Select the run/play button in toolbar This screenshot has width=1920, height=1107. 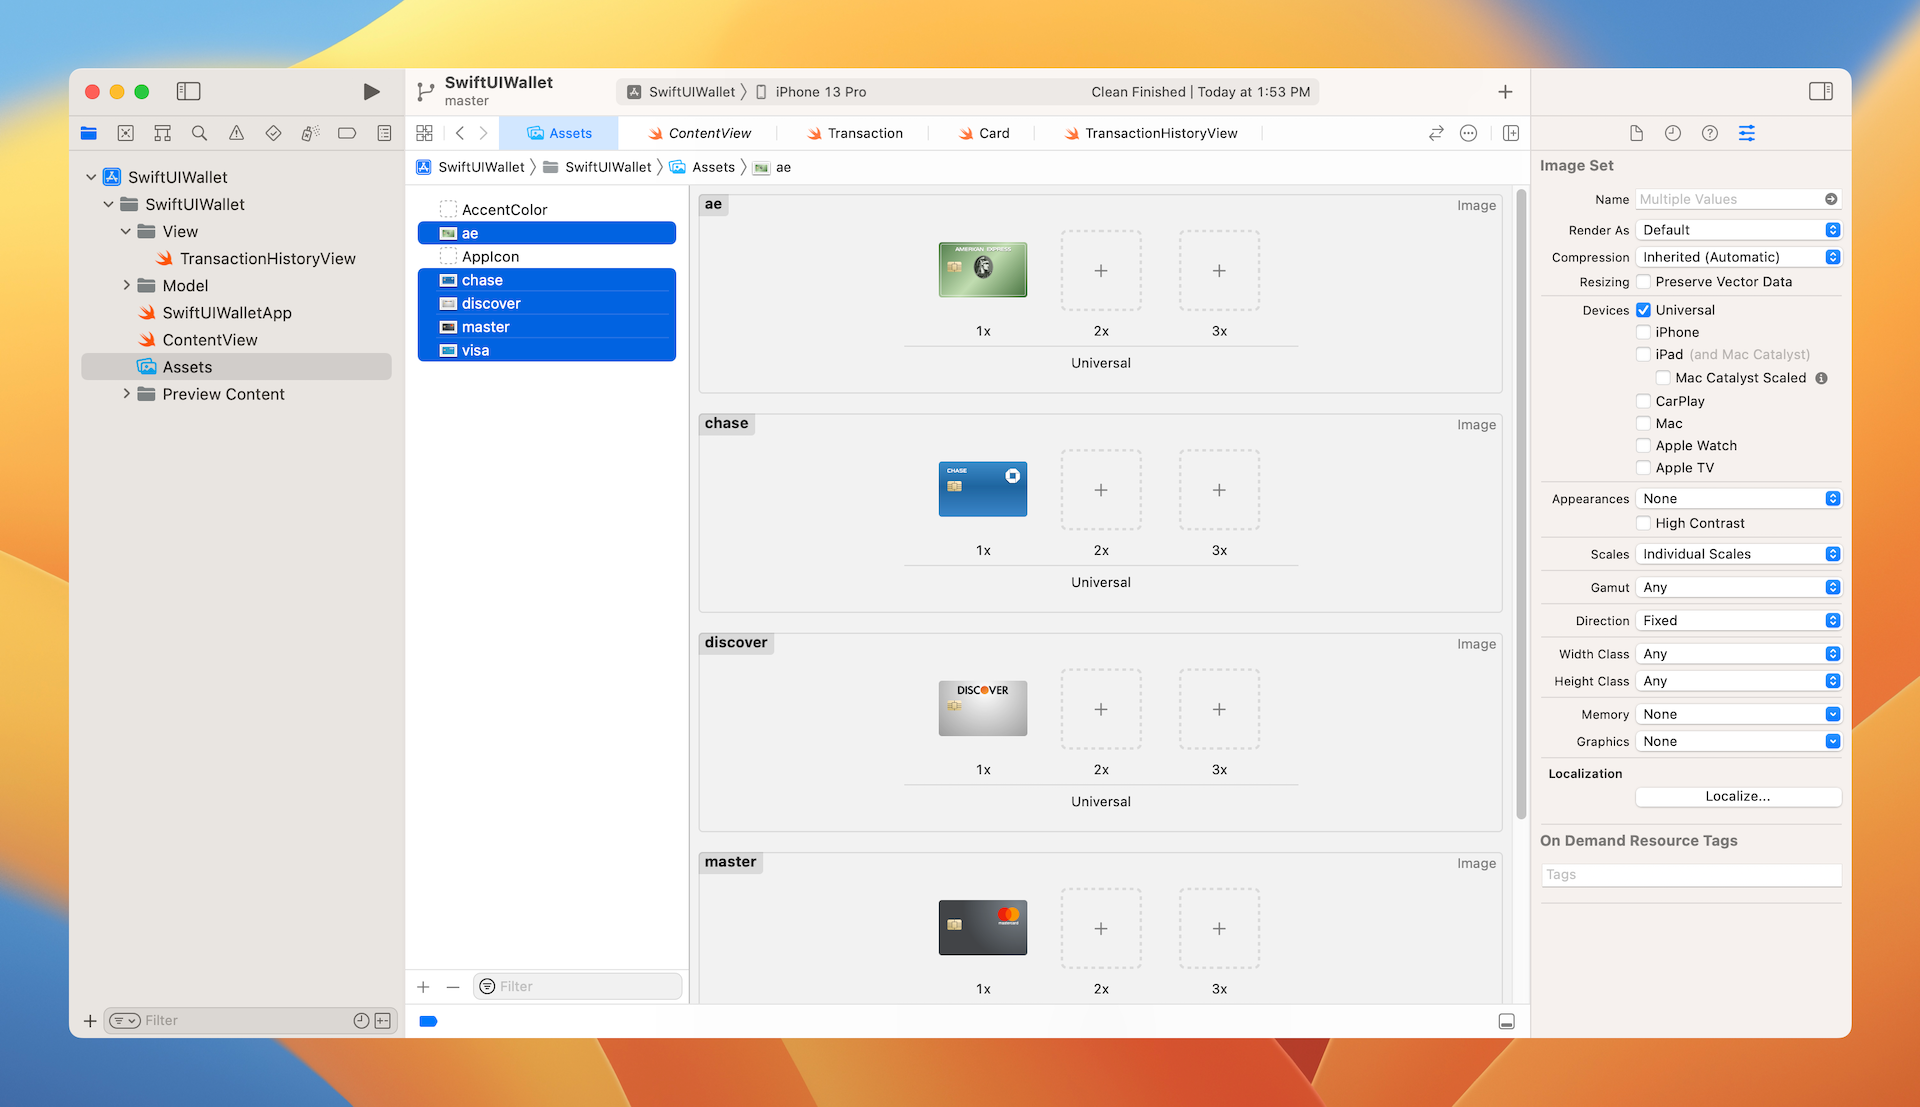pos(371,91)
